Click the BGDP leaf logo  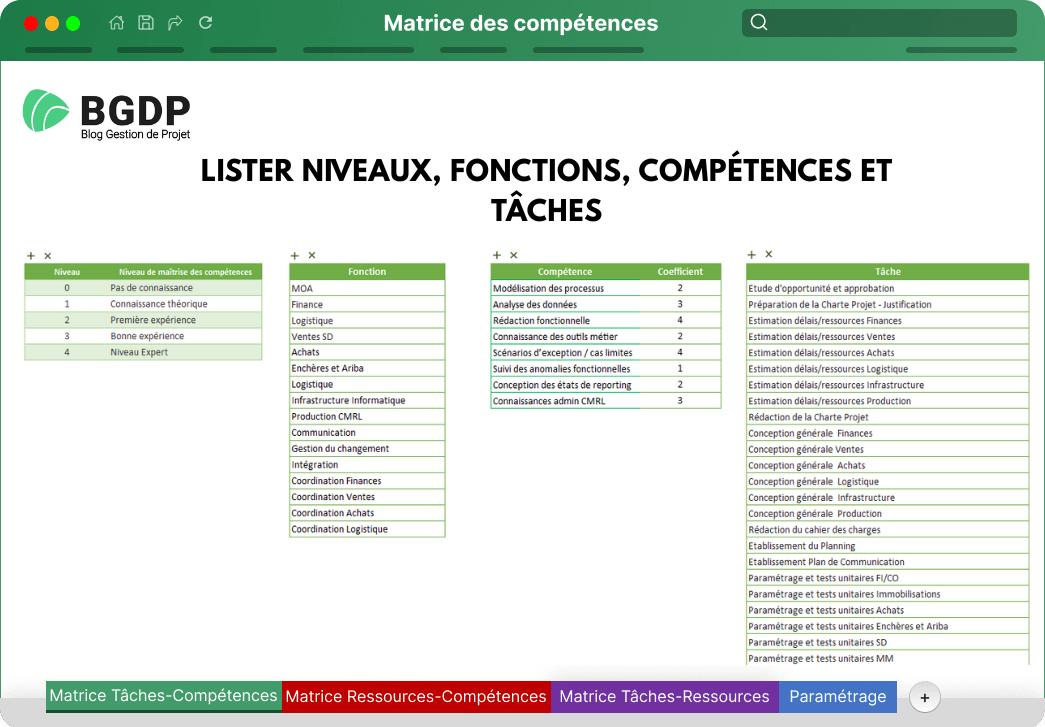(46, 111)
